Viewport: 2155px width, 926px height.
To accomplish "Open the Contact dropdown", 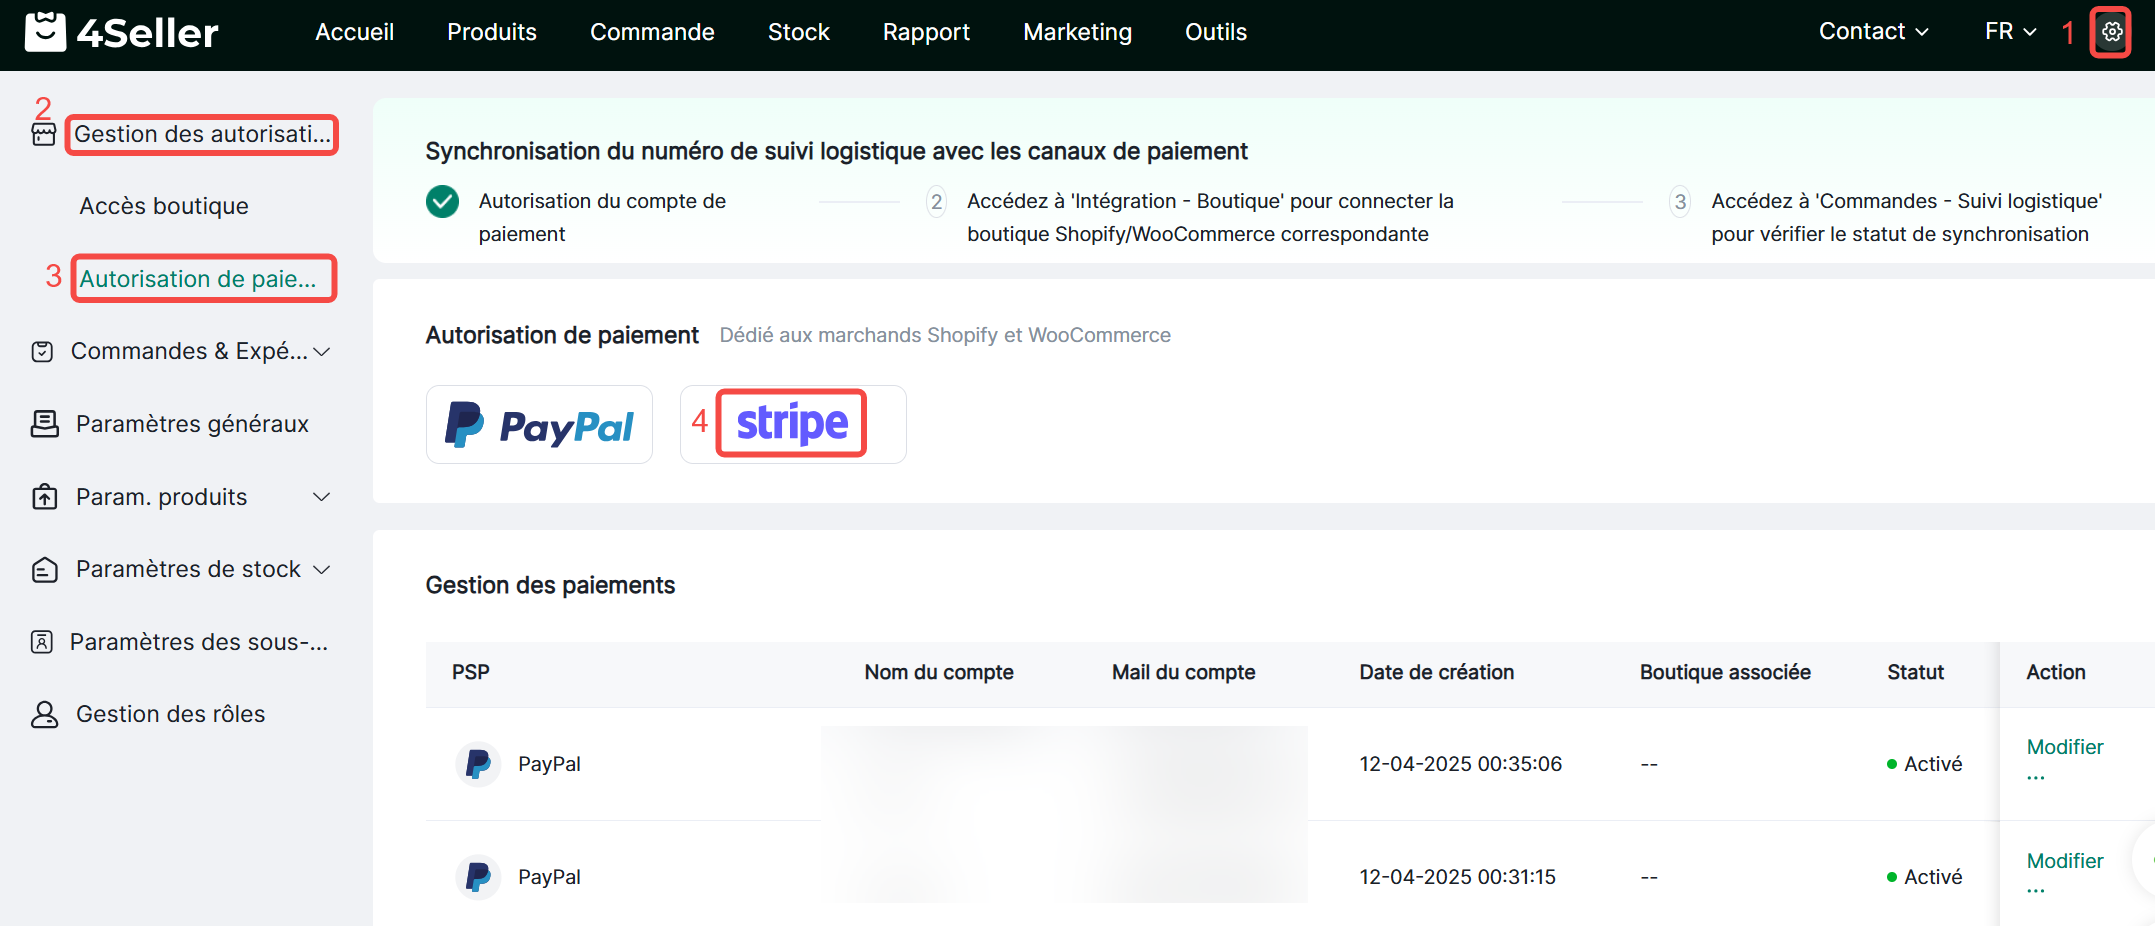I will pos(1873,32).
